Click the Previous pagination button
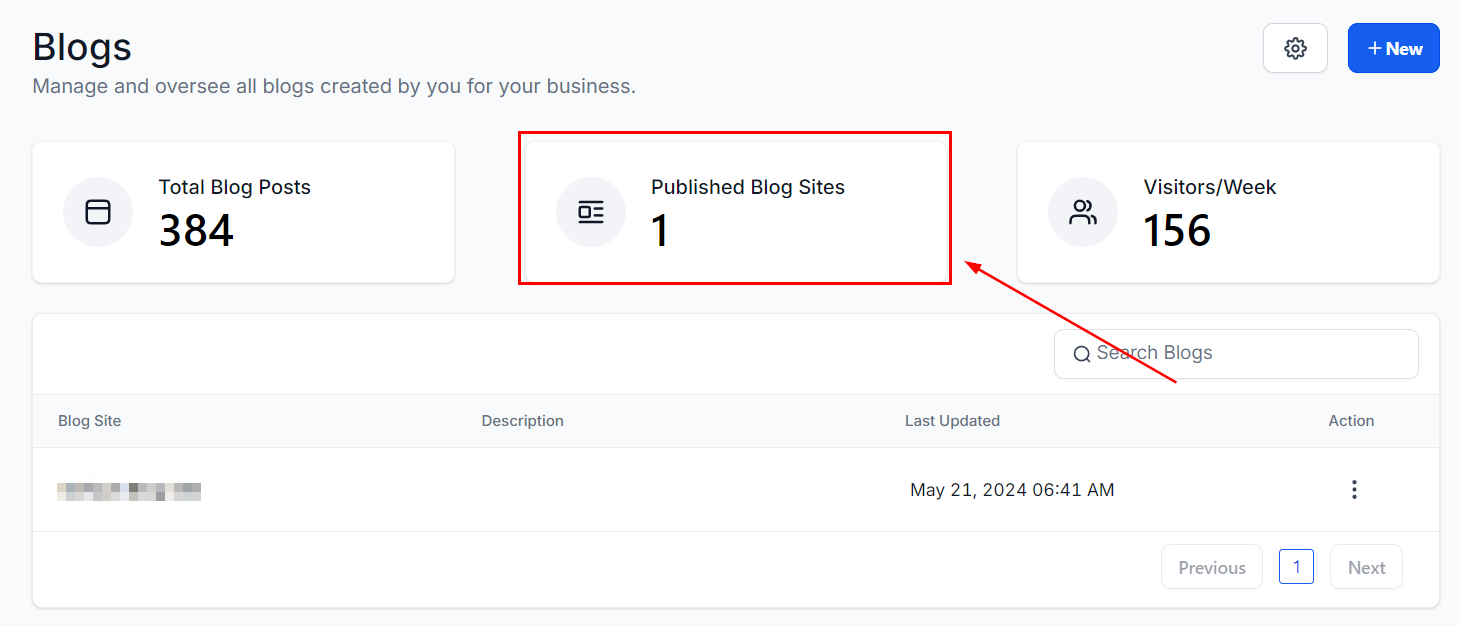This screenshot has height=626, width=1460. (1211, 567)
